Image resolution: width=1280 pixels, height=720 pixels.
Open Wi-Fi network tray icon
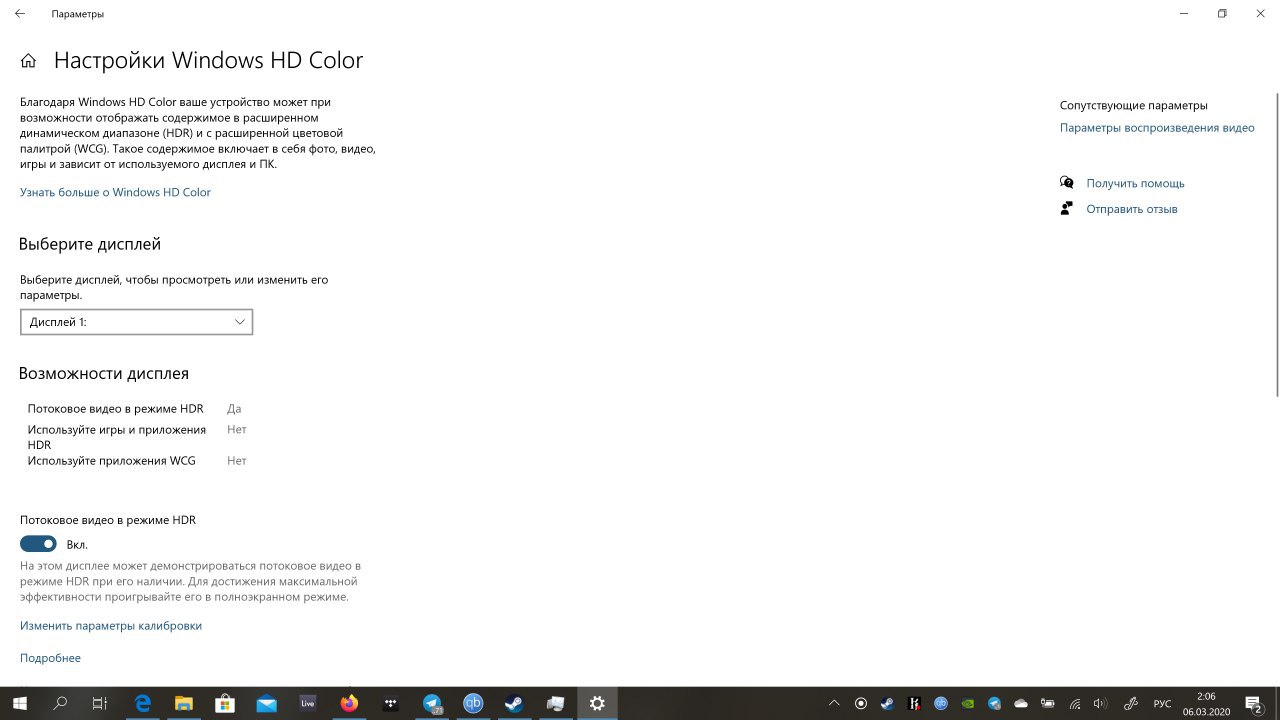coord(1075,704)
